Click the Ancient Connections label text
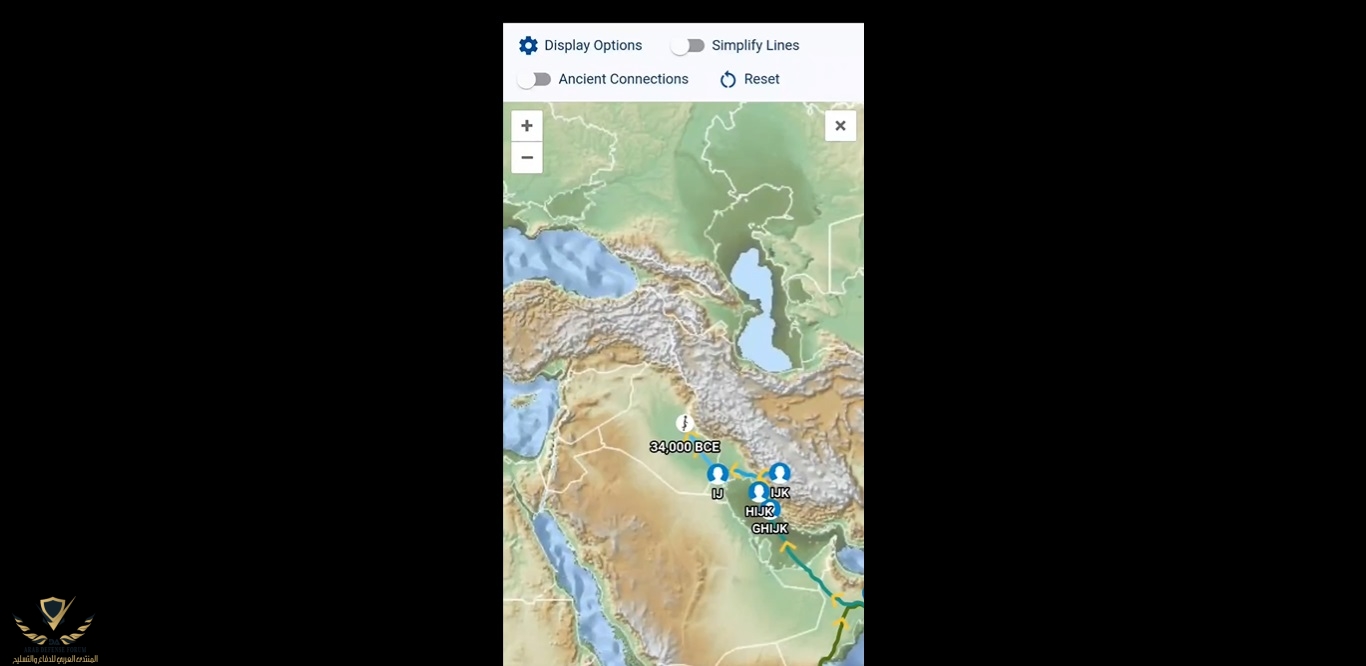Screen dimensions: 1366x666 point(623,80)
